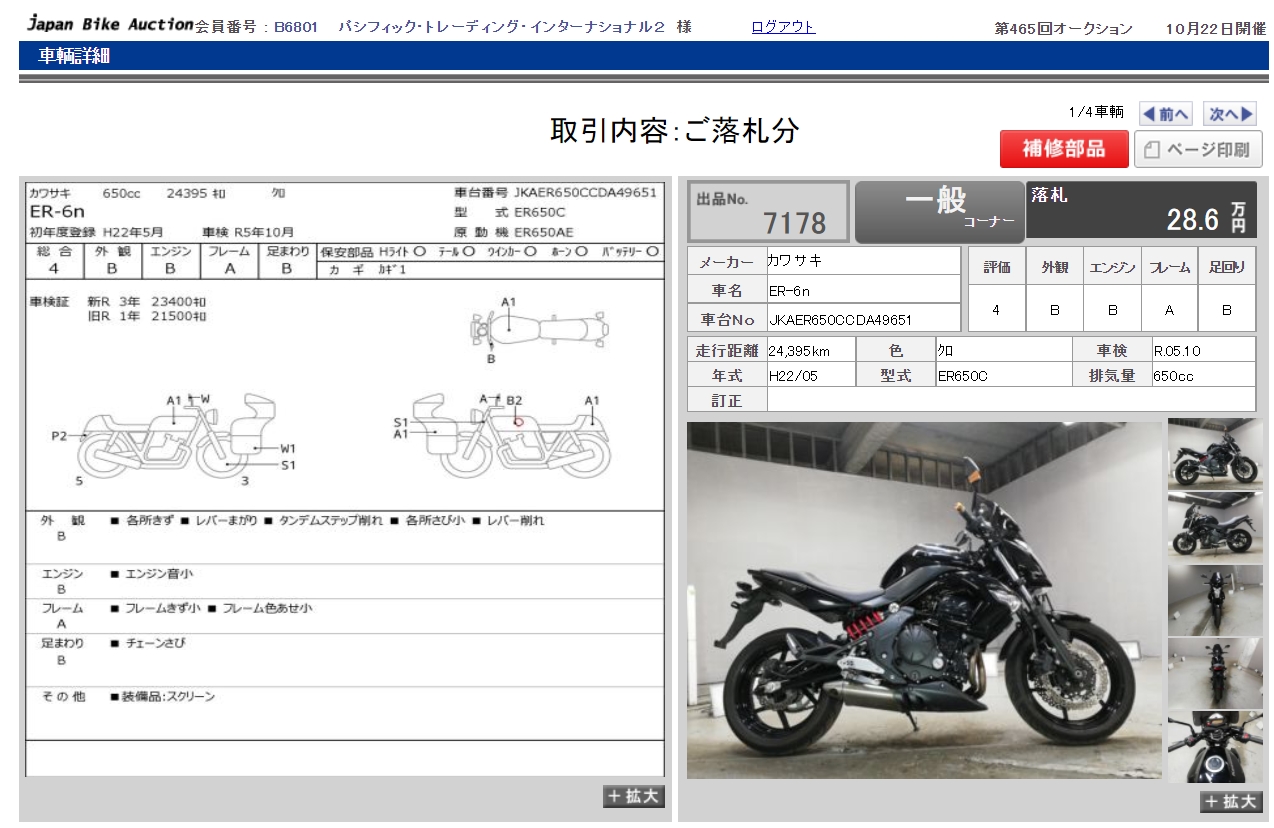Click the P2 mark on left diagram
The width and height of the screenshot is (1274, 828).
[x=60, y=436]
